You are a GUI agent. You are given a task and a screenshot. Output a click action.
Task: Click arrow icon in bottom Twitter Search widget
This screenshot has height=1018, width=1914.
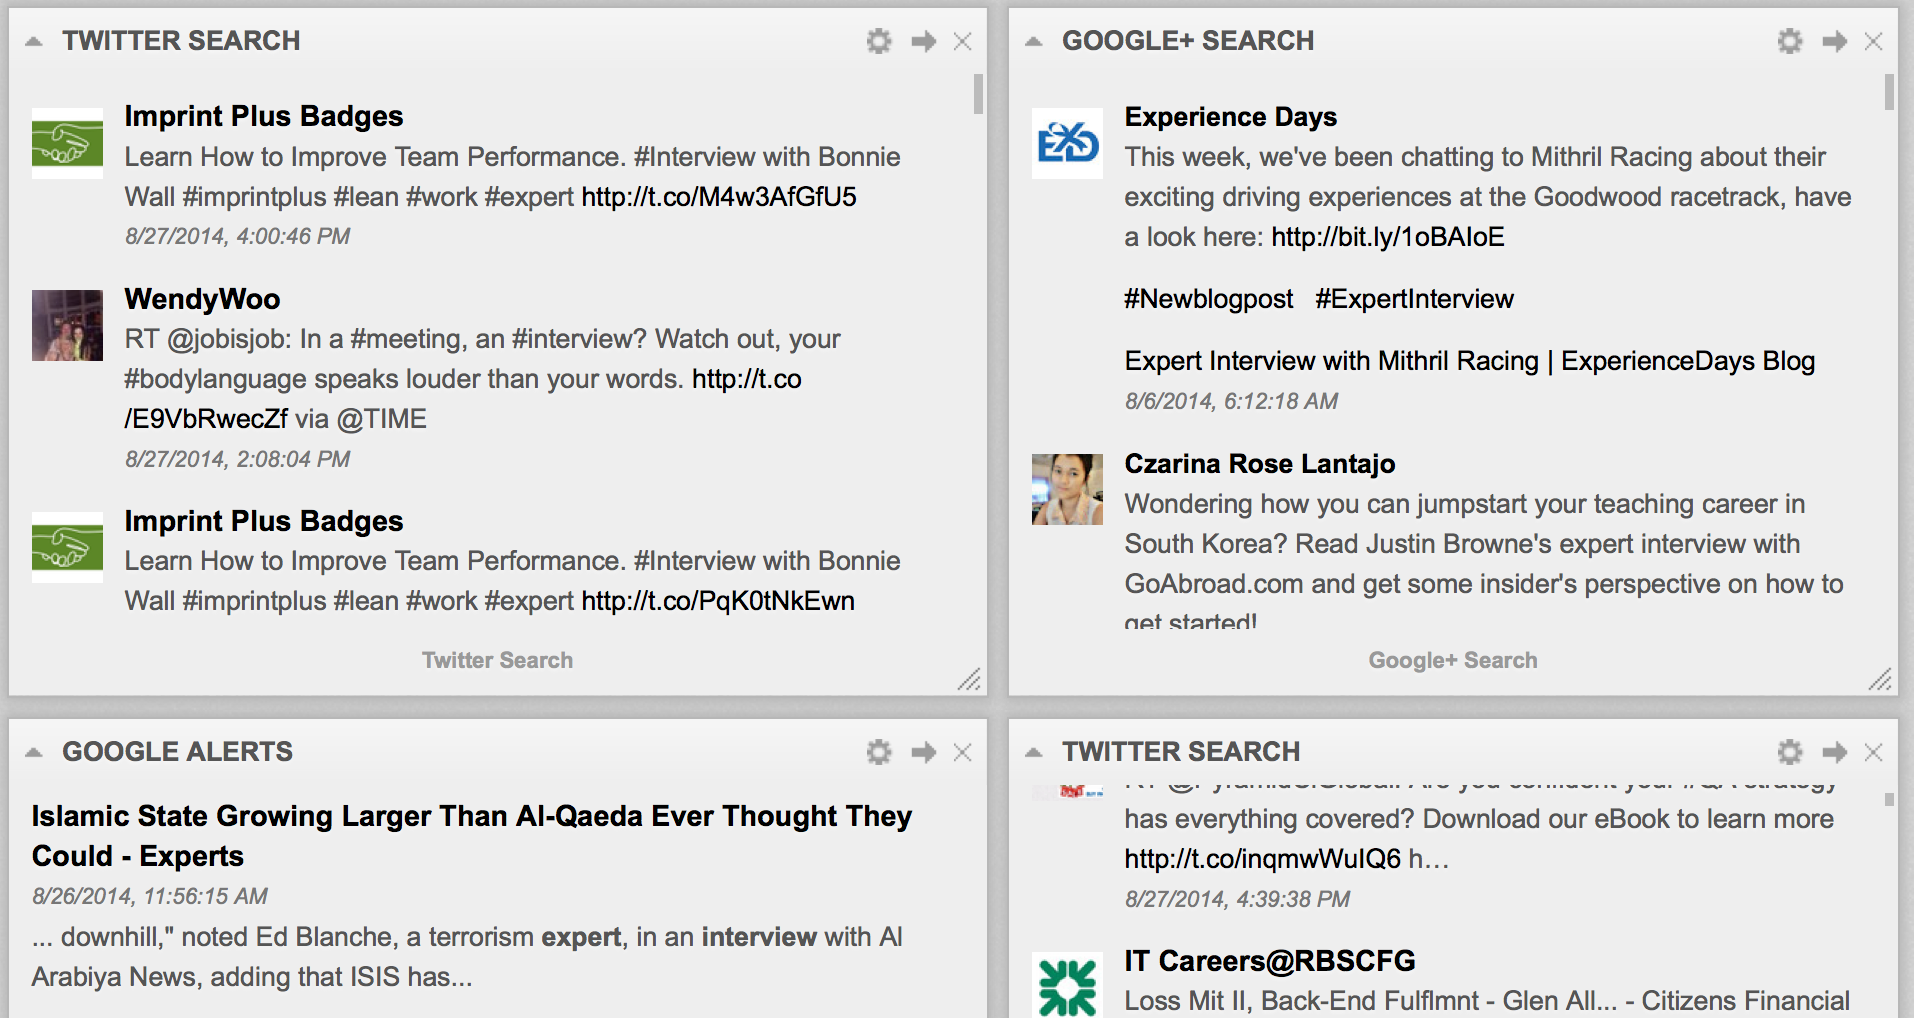coord(1834,752)
